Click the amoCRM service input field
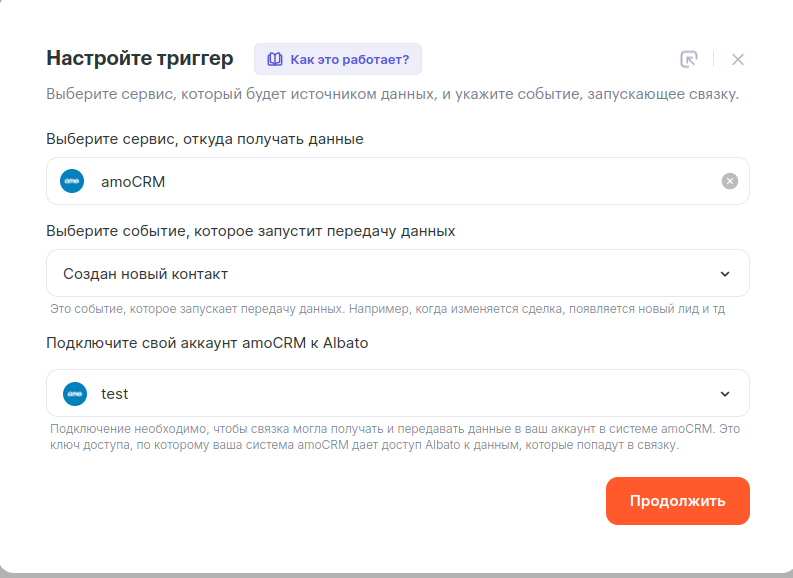 [x=400, y=181]
